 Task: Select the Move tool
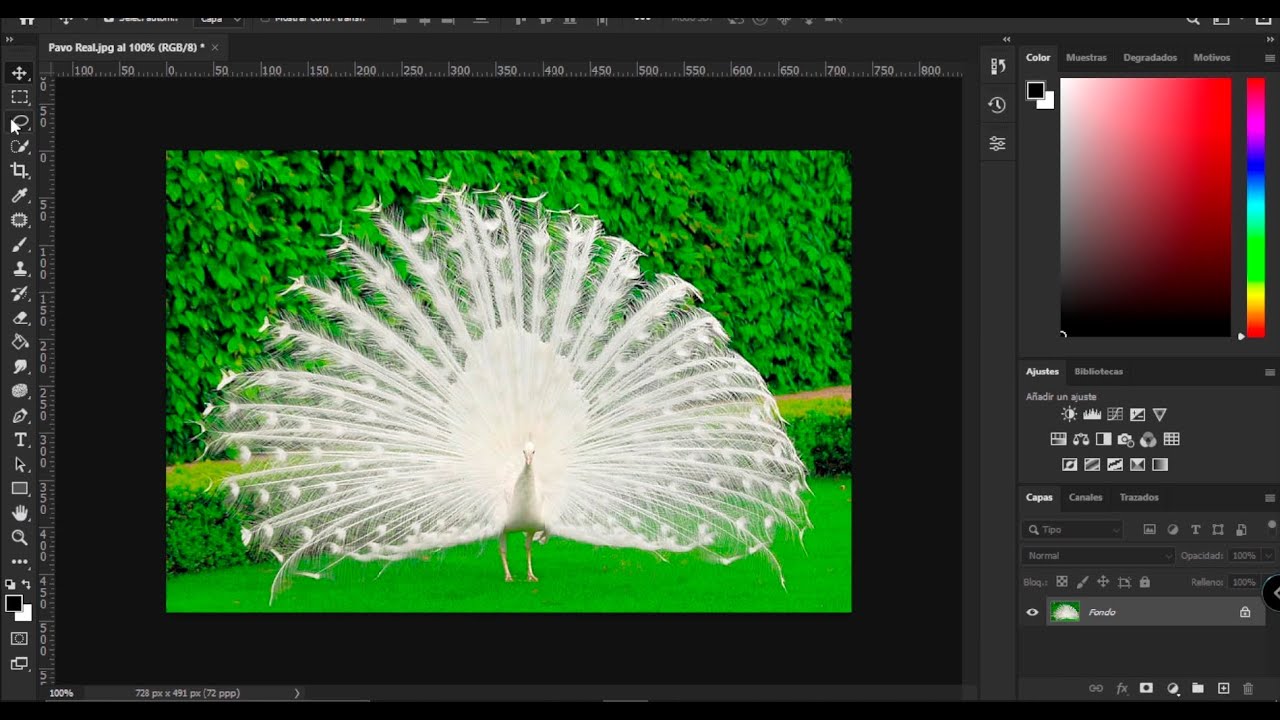19,73
